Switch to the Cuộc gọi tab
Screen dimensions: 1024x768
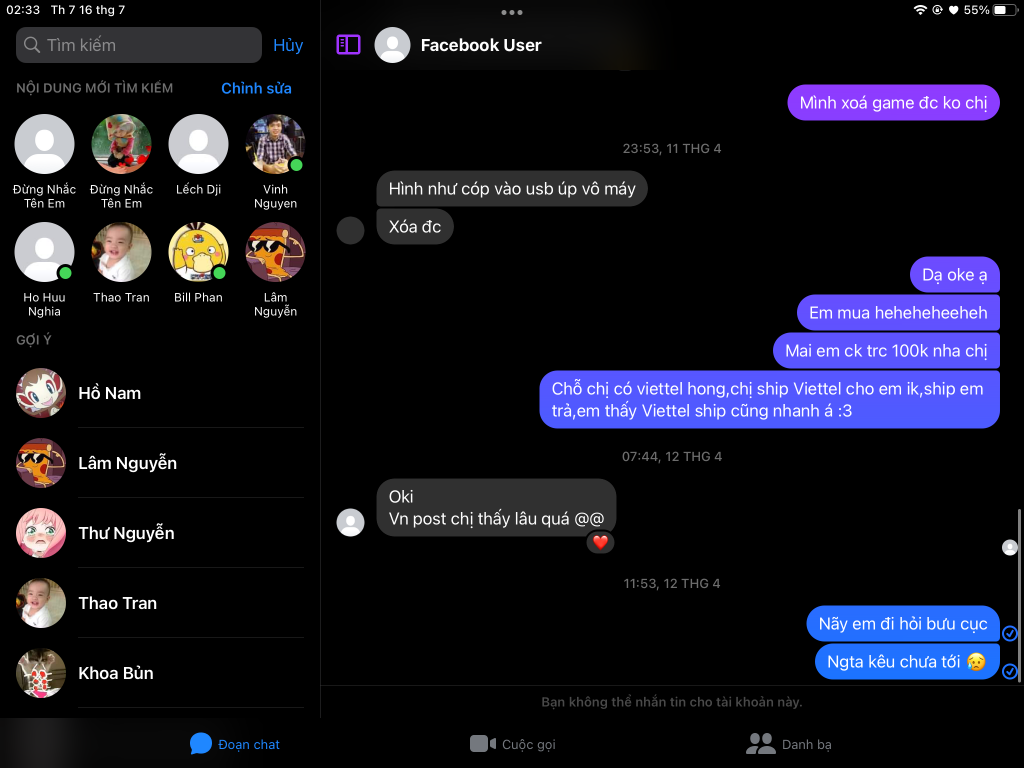pos(513,744)
